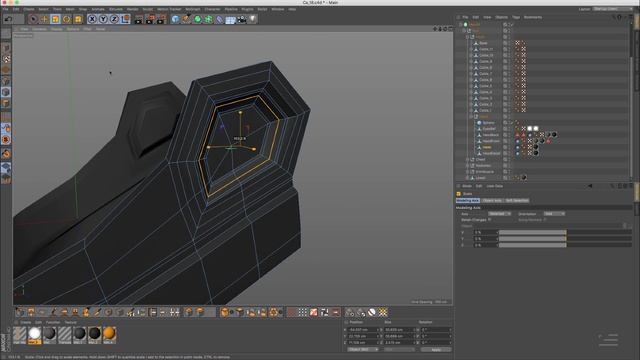Switch to Polygons mode in left palette
The width and height of the screenshot is (640, 360).
tap(6, 103)
